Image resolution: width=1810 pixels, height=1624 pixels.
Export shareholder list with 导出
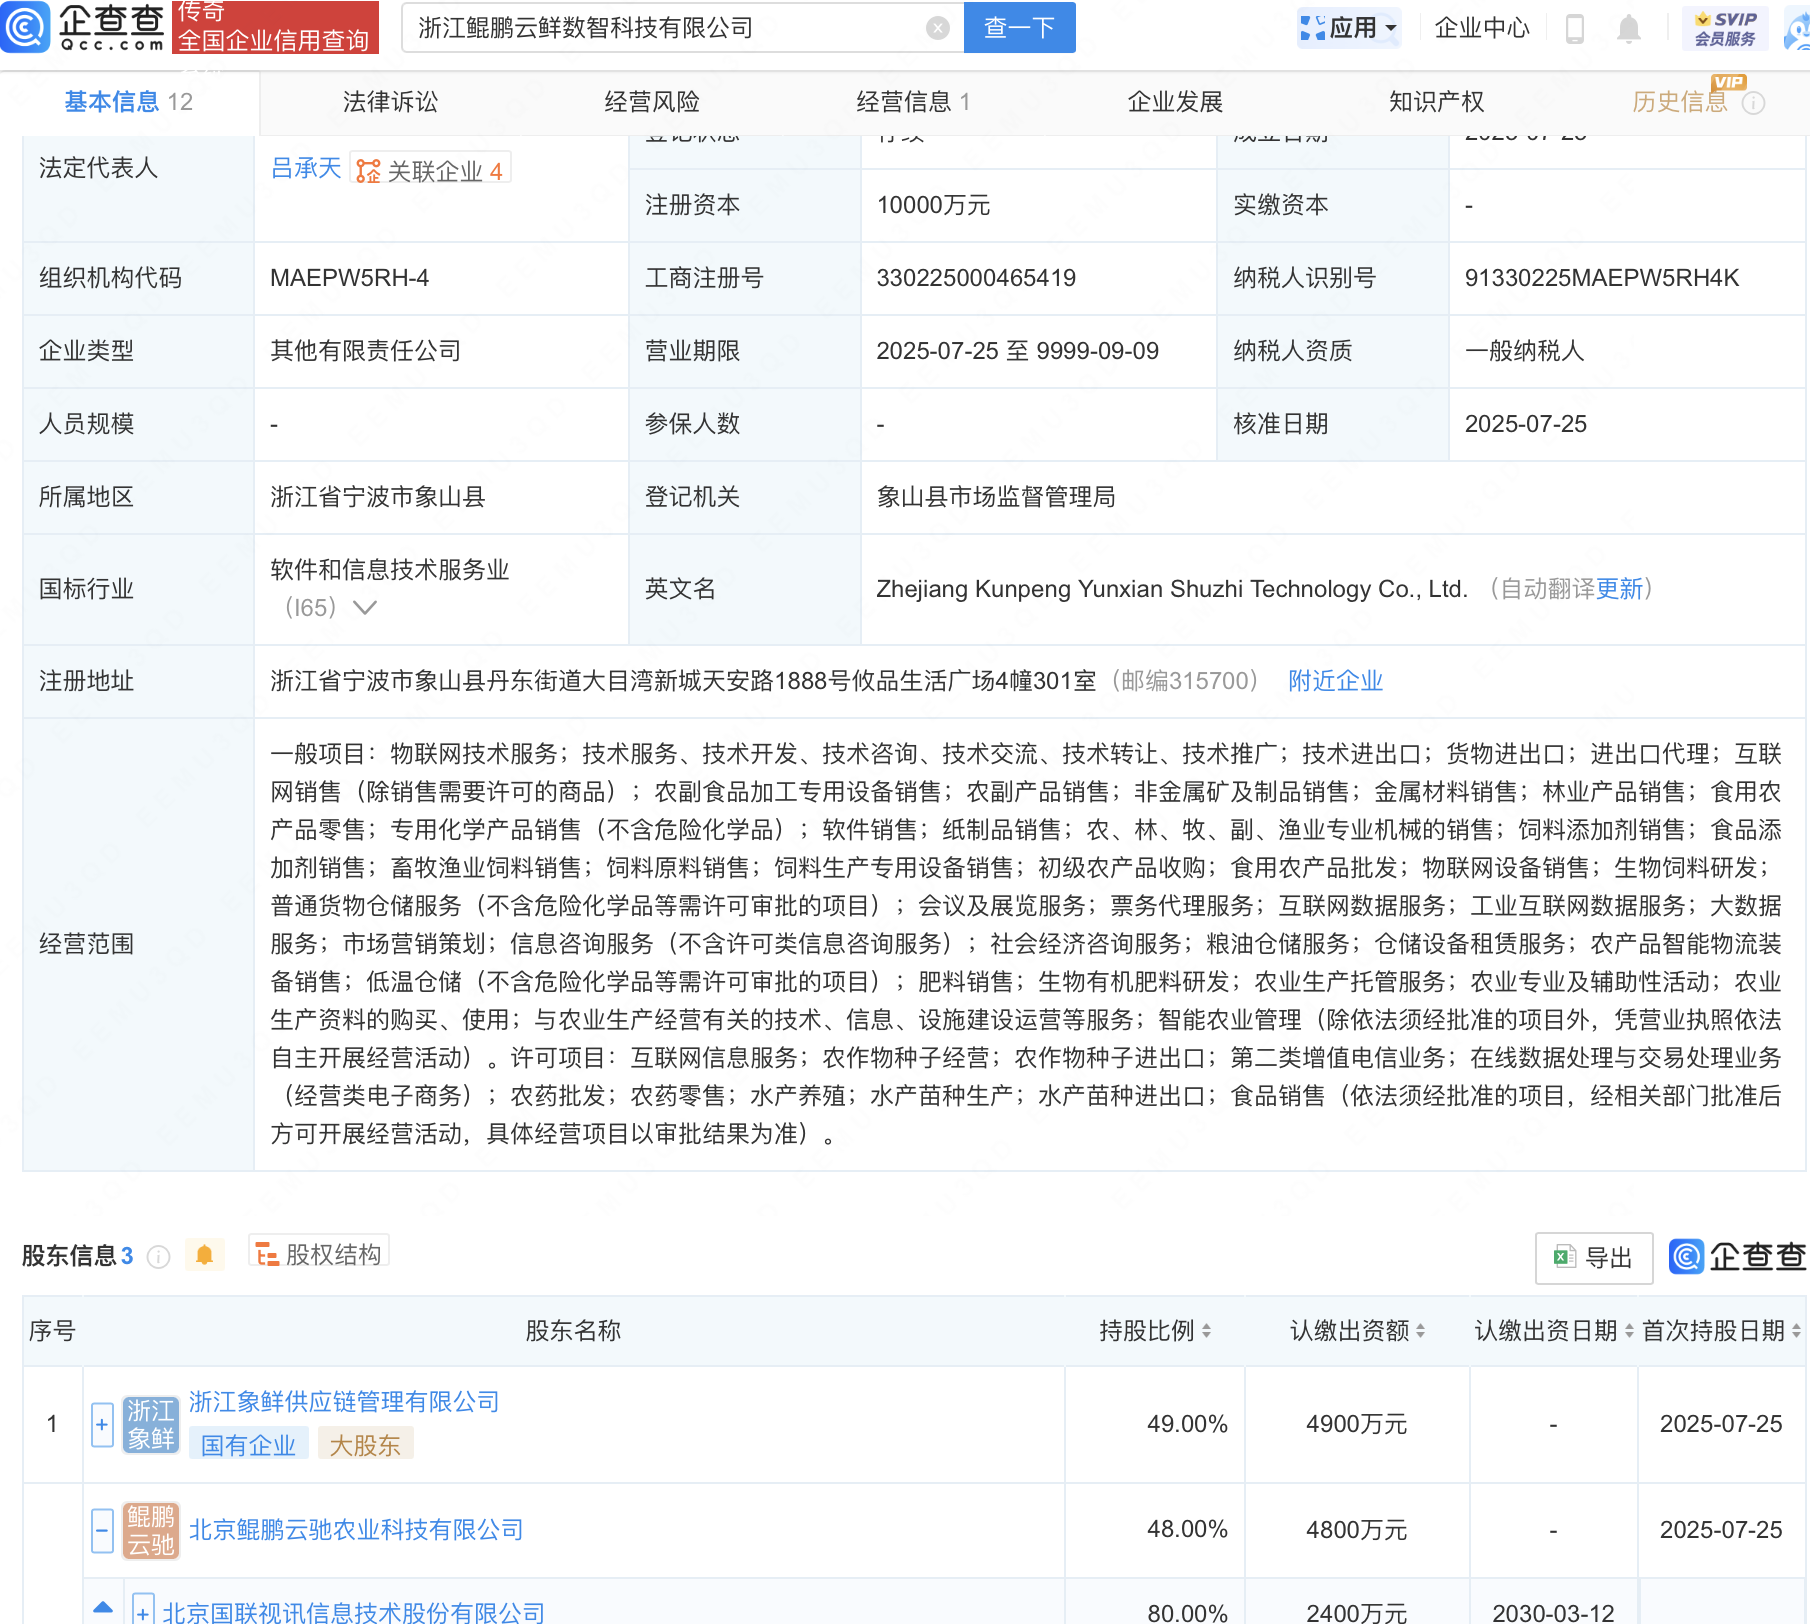pyautogui.click(x=1593, y=1258)
